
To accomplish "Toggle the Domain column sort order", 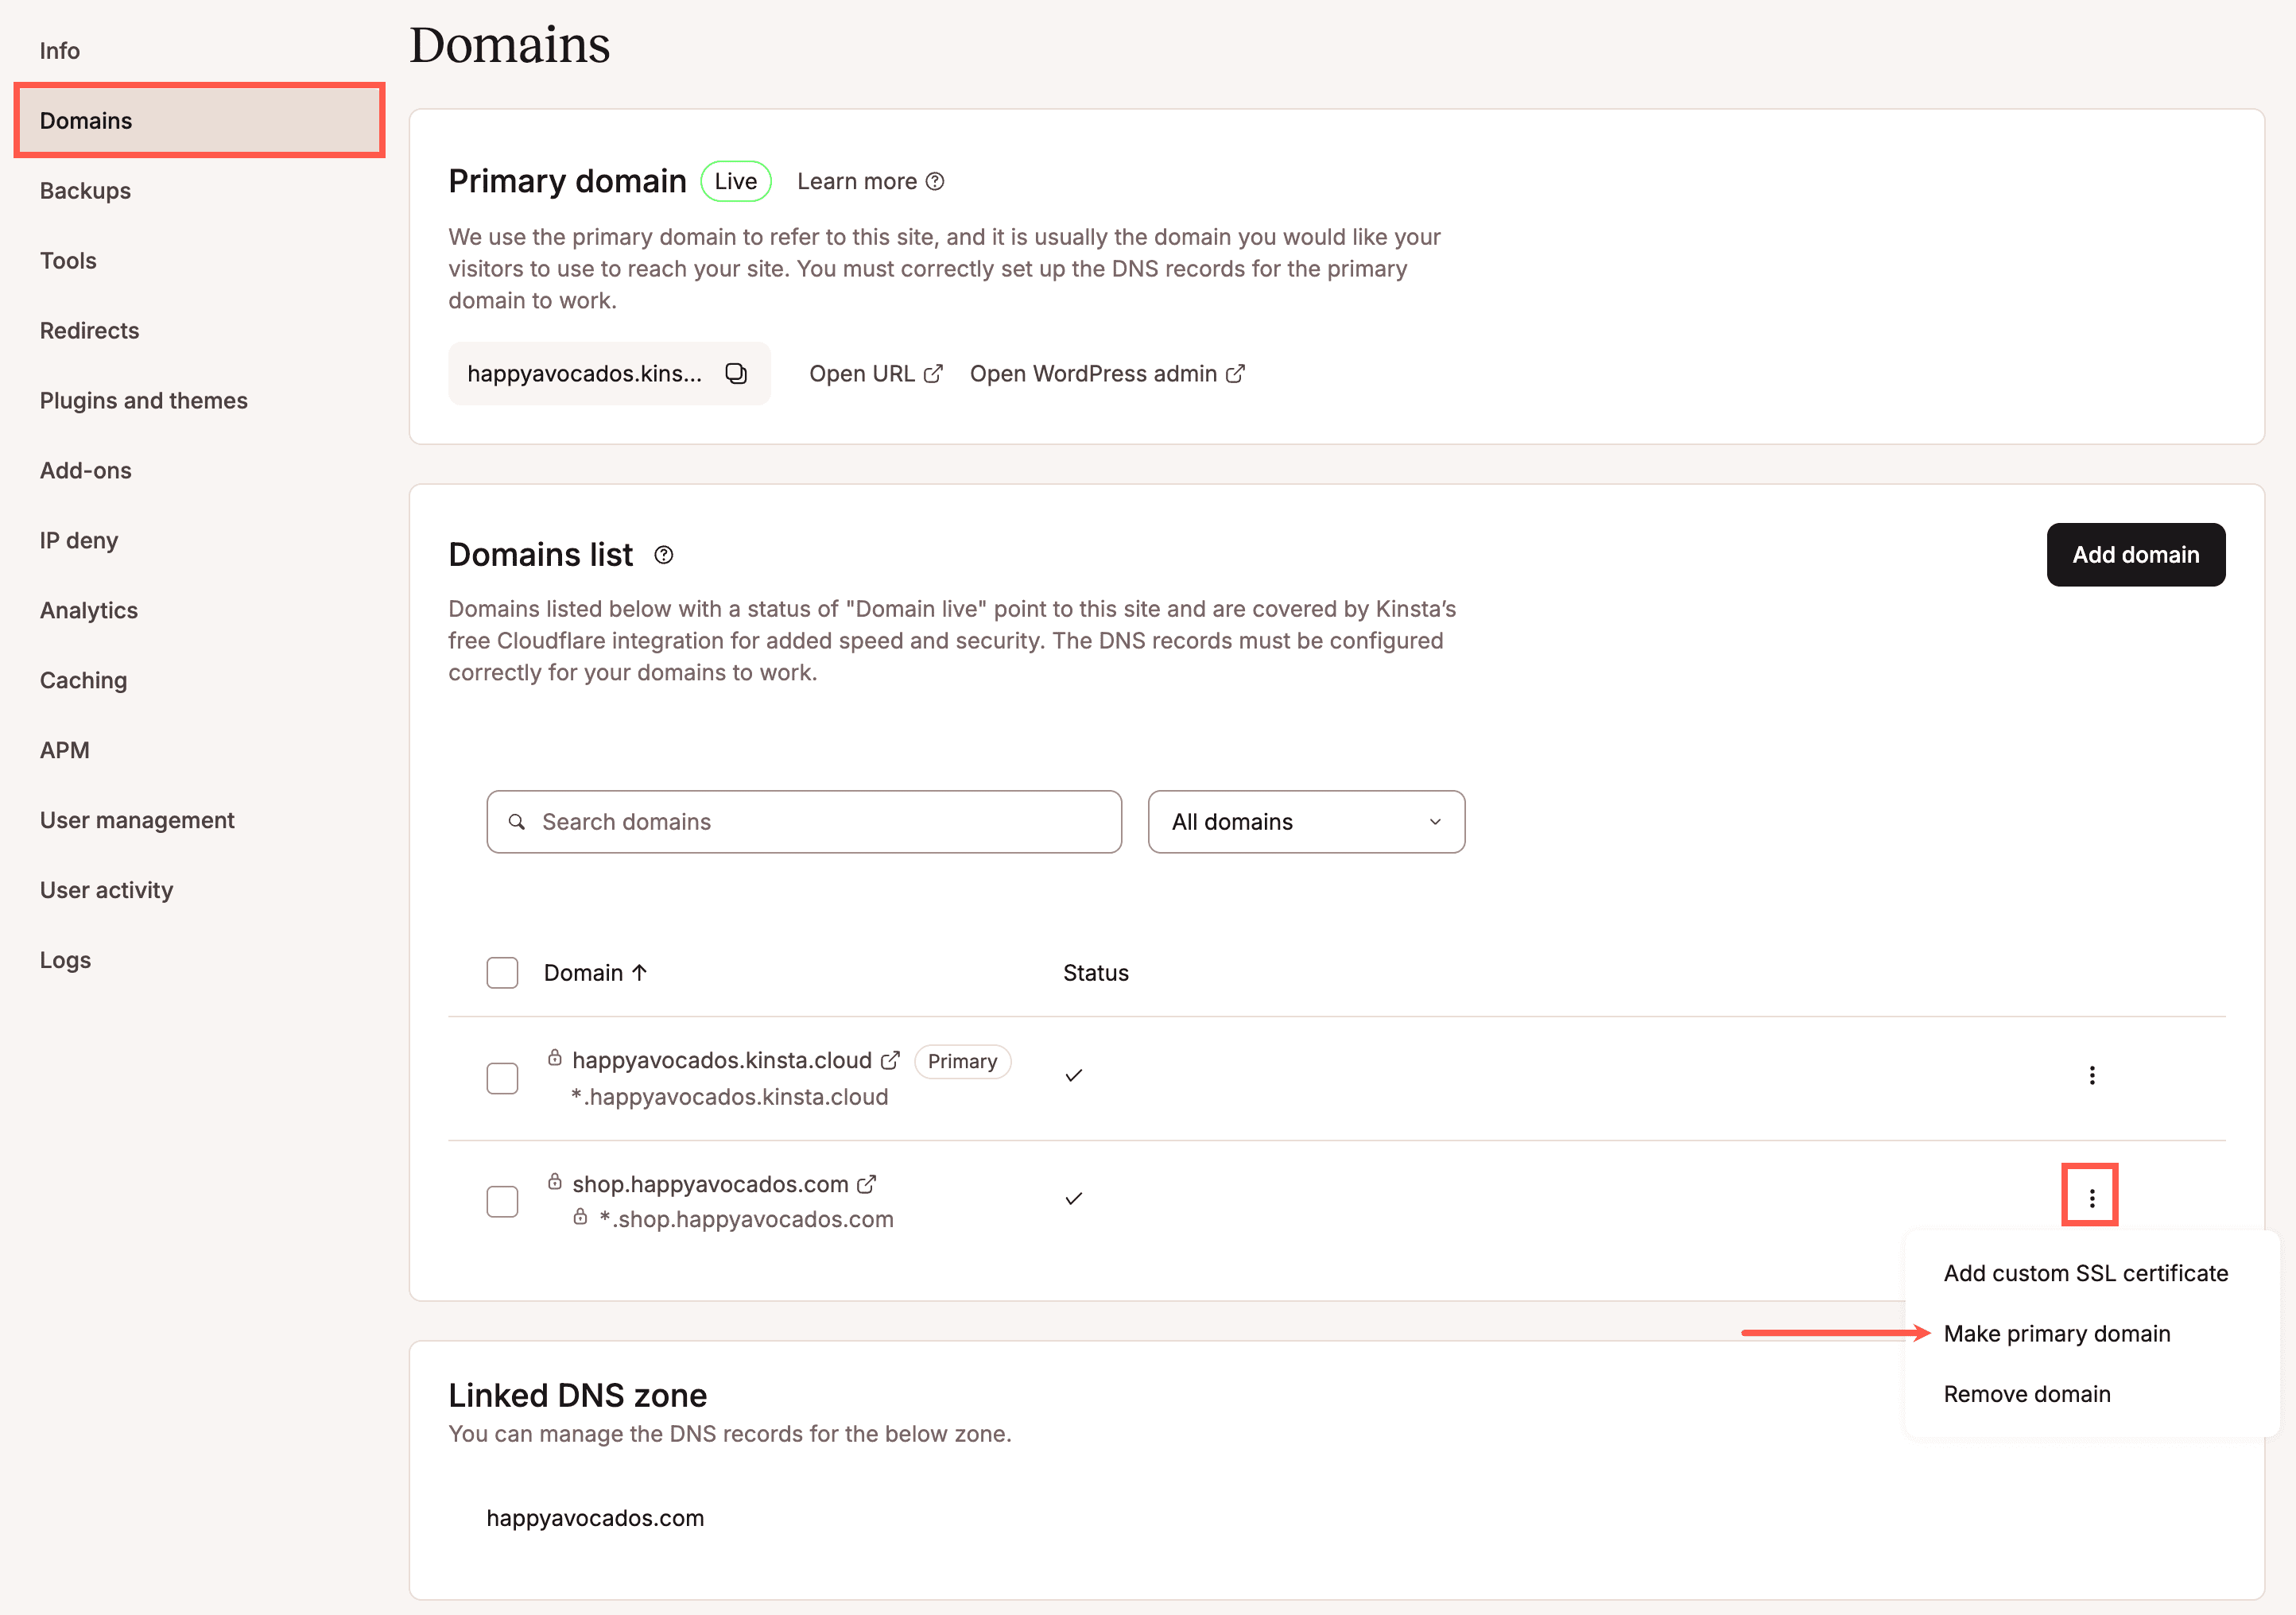I will pyautogui.click(x=640, y=971).
